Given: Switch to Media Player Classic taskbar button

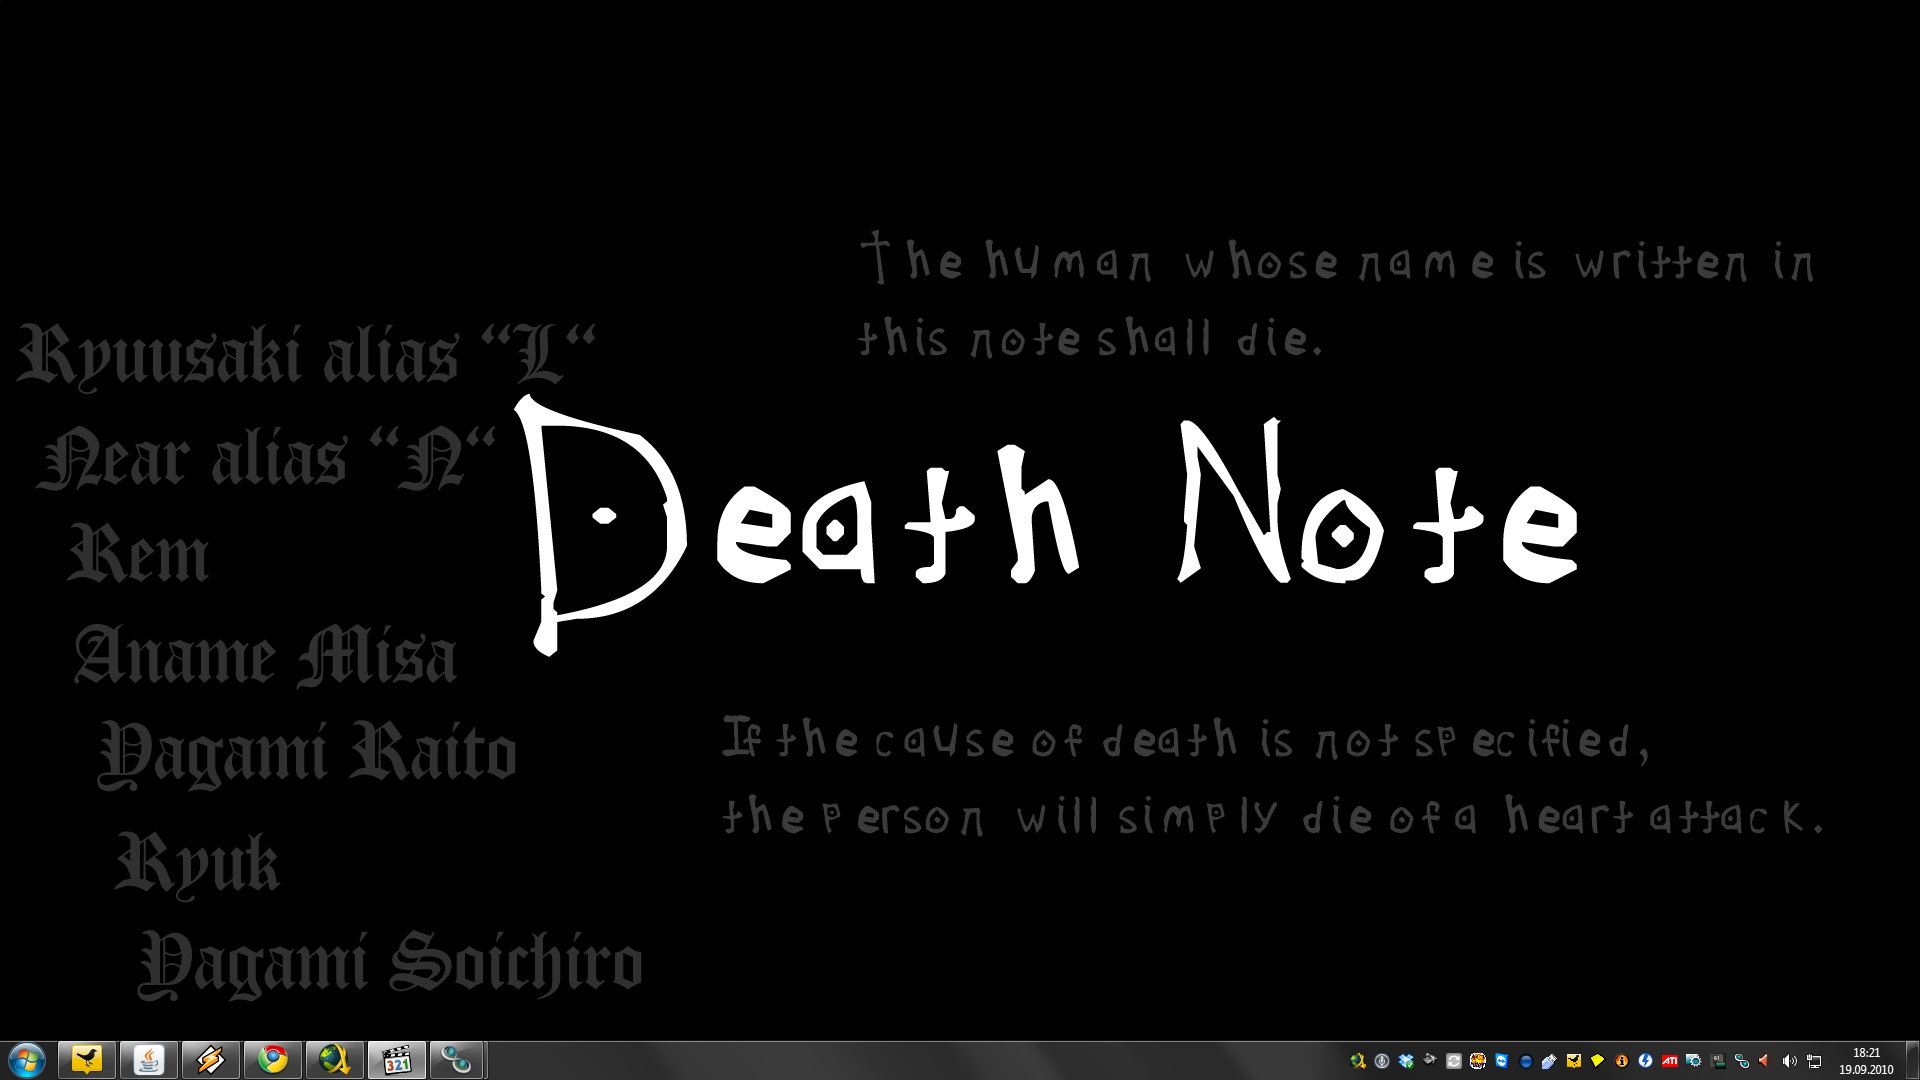Looking at the screenshot, I should coord(396,1059).
